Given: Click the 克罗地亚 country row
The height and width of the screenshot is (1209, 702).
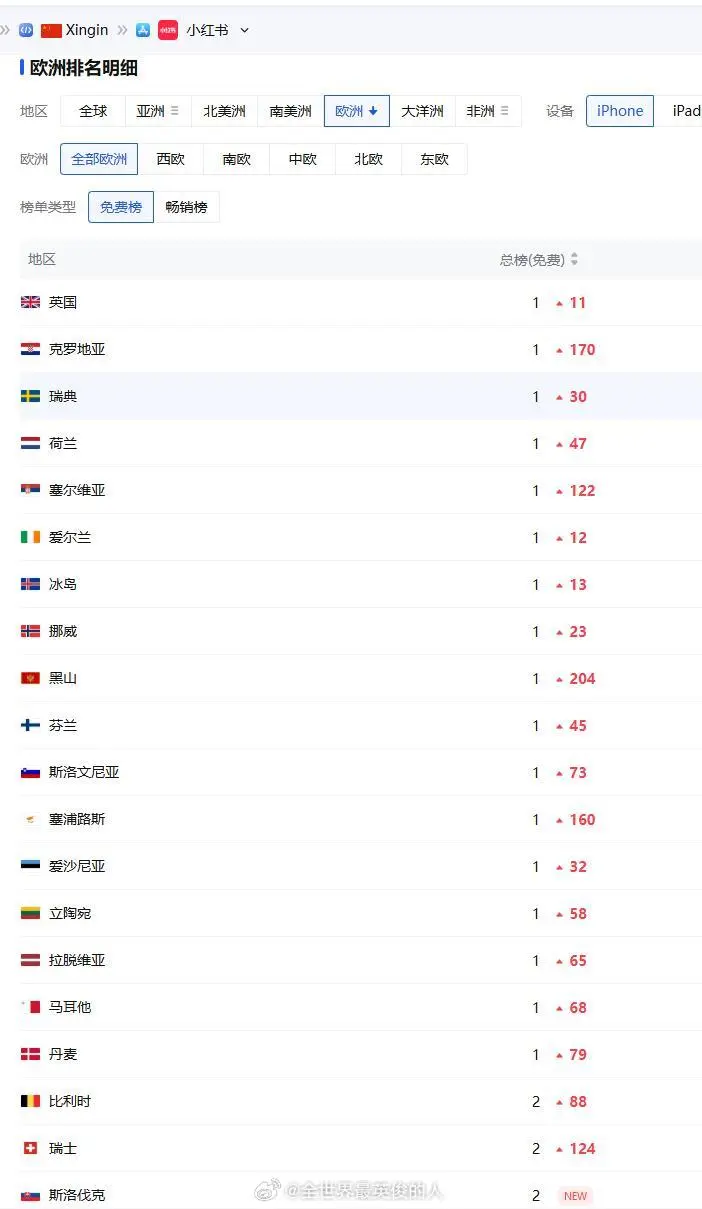Looking at the screenshot, I should (x=361, y=349).
